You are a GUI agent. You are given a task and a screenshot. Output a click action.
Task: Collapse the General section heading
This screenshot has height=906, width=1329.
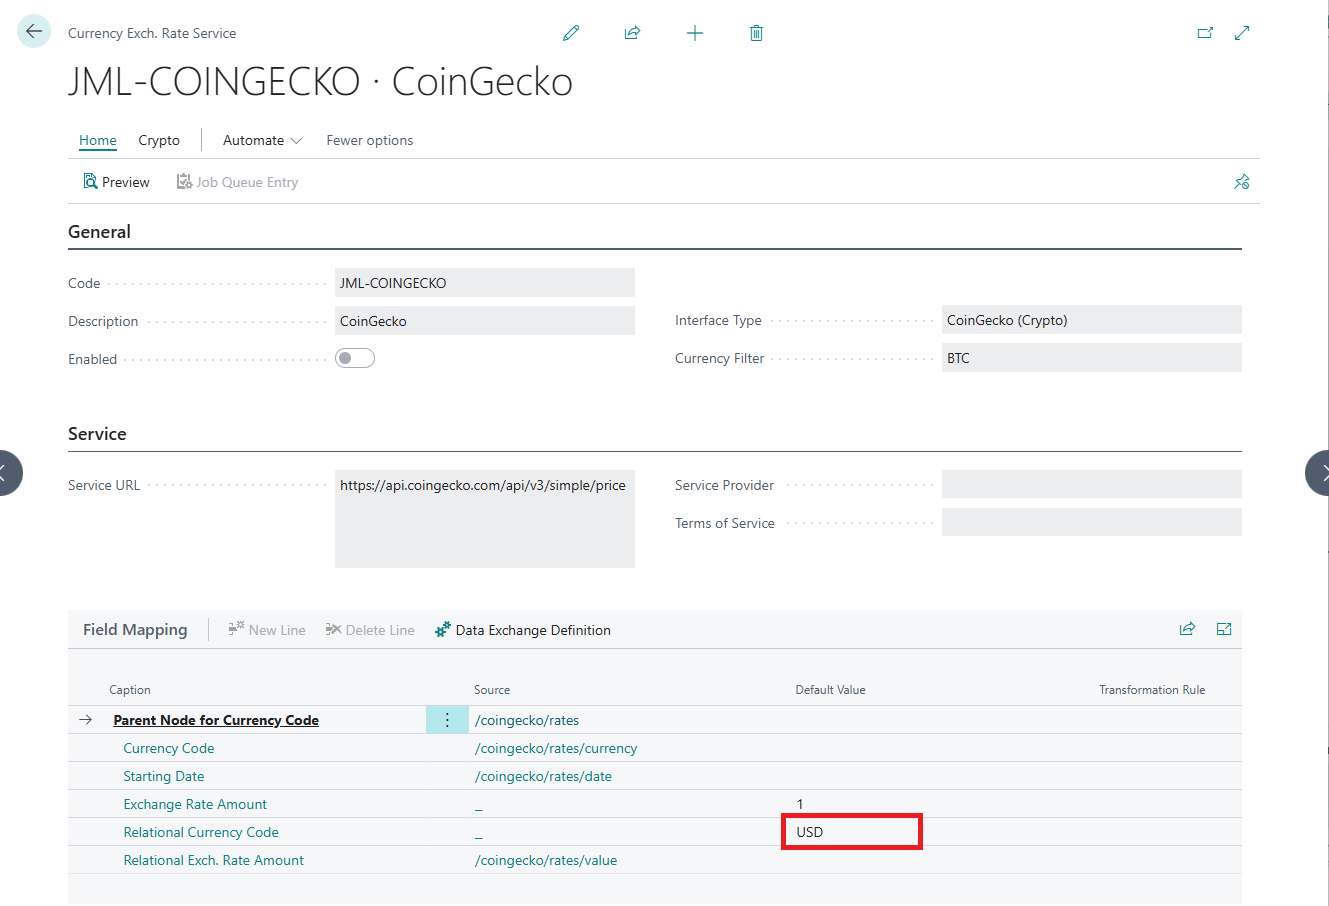click(x=99, y=232)
